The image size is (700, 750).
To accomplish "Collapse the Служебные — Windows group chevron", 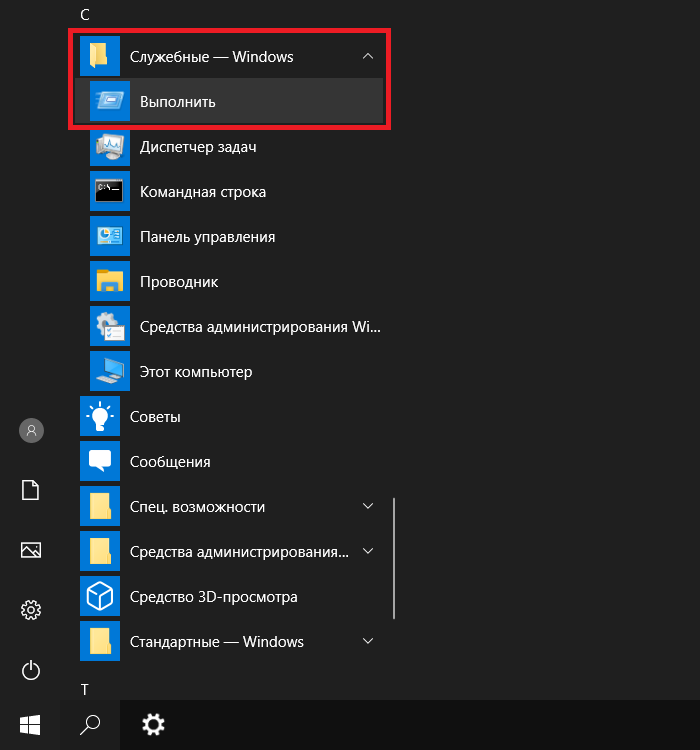I will click(x=367, y=56).
